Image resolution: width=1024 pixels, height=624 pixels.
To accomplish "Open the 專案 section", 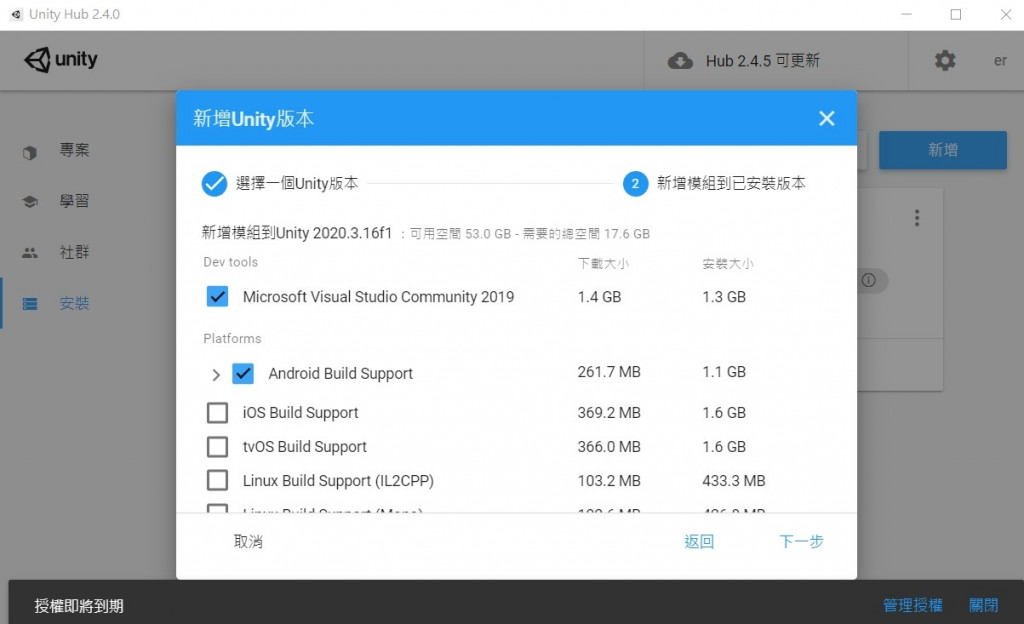I will coord(74,150).
